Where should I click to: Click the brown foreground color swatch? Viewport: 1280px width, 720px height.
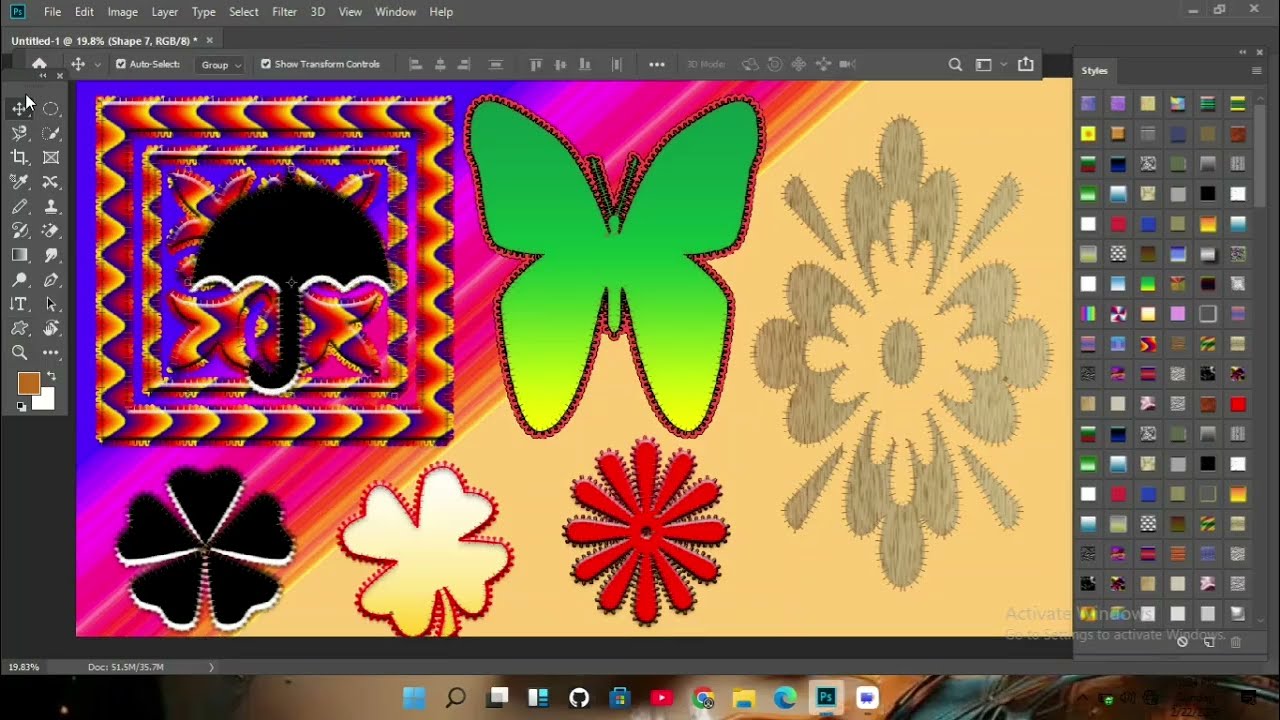(28, 383)
